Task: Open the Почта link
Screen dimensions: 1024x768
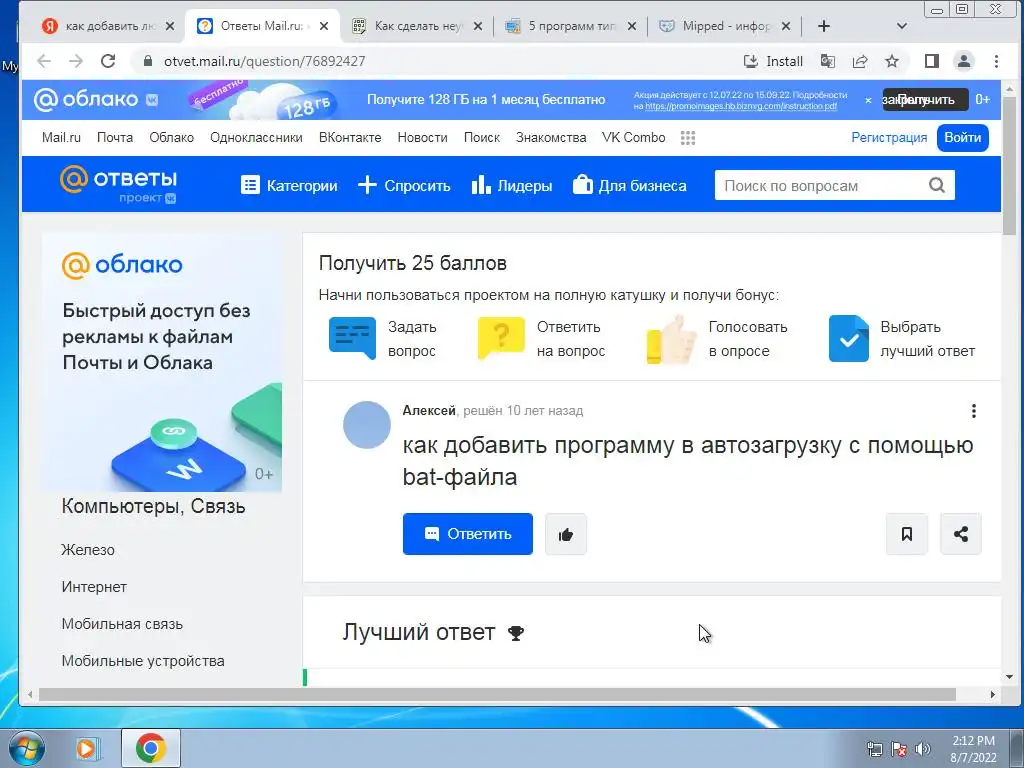Action: pyautogui.click(x=115, y=138)
